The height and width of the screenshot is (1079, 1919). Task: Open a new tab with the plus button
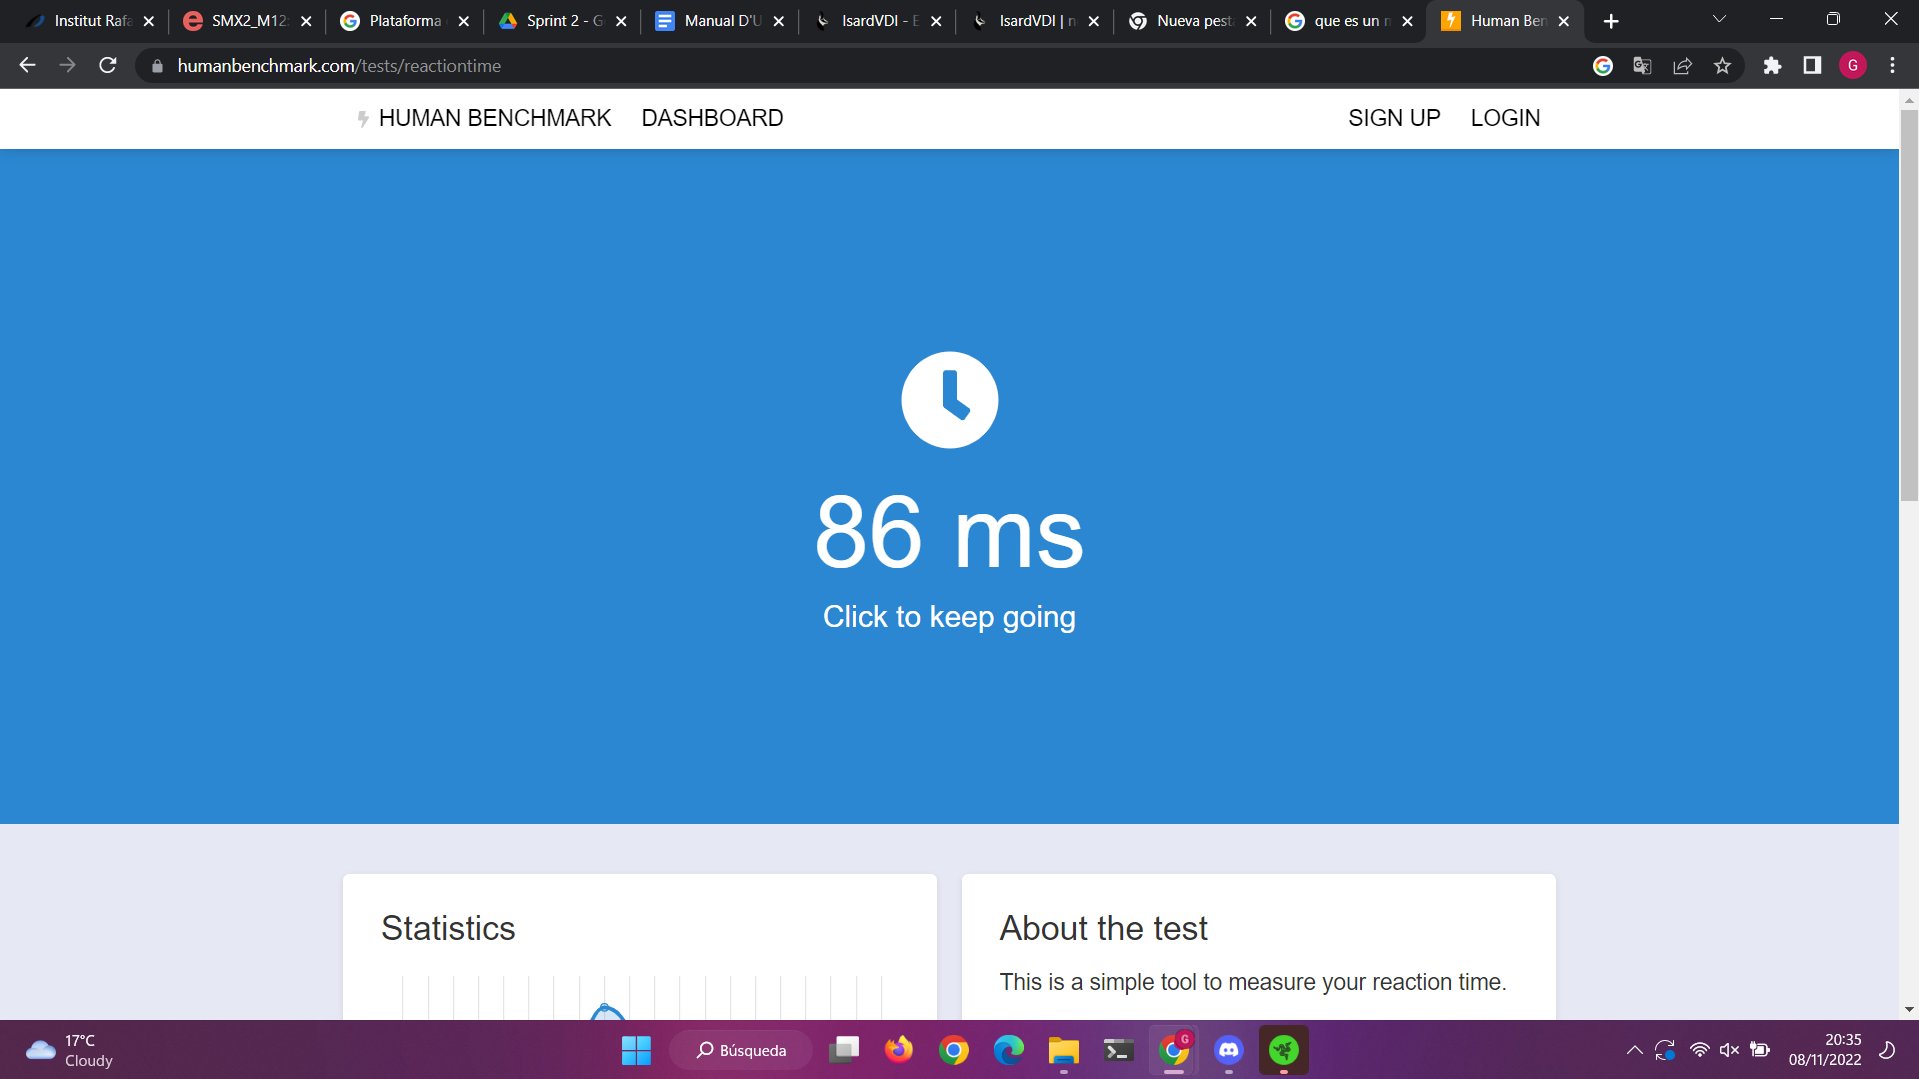[x=1611, y=21]
